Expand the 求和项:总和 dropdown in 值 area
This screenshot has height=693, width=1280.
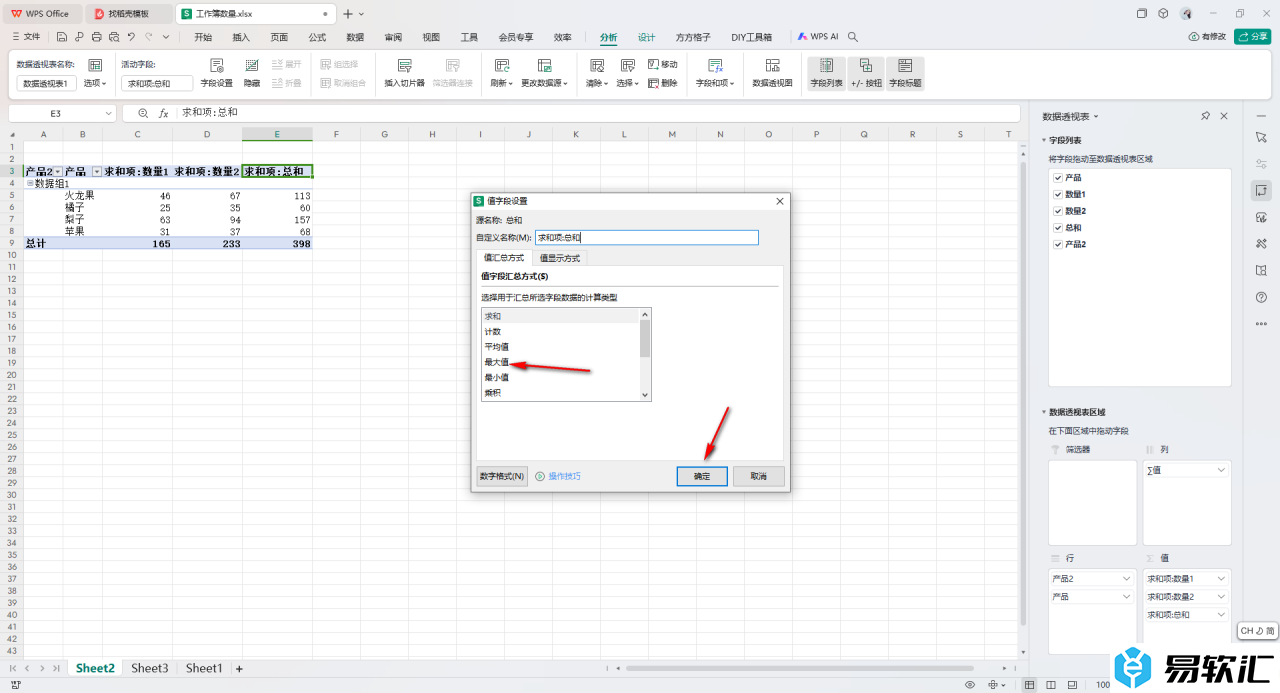tap(1221, 614)
